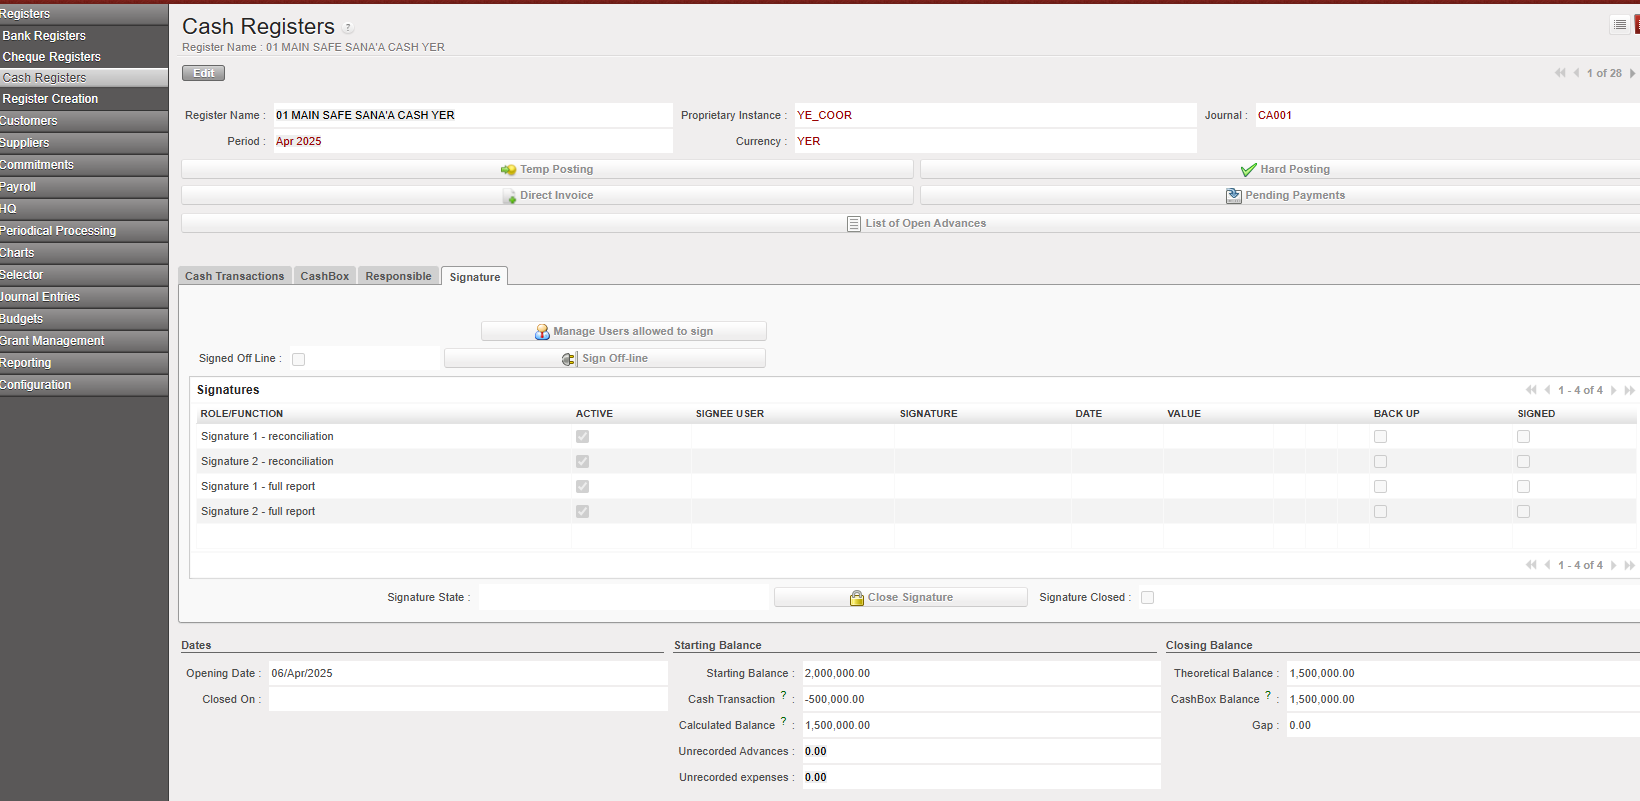The height and width of the screenshot is (801, 1640).
Task: Click help icon next to Cash Transaction
Action: [x=783, y=696]
